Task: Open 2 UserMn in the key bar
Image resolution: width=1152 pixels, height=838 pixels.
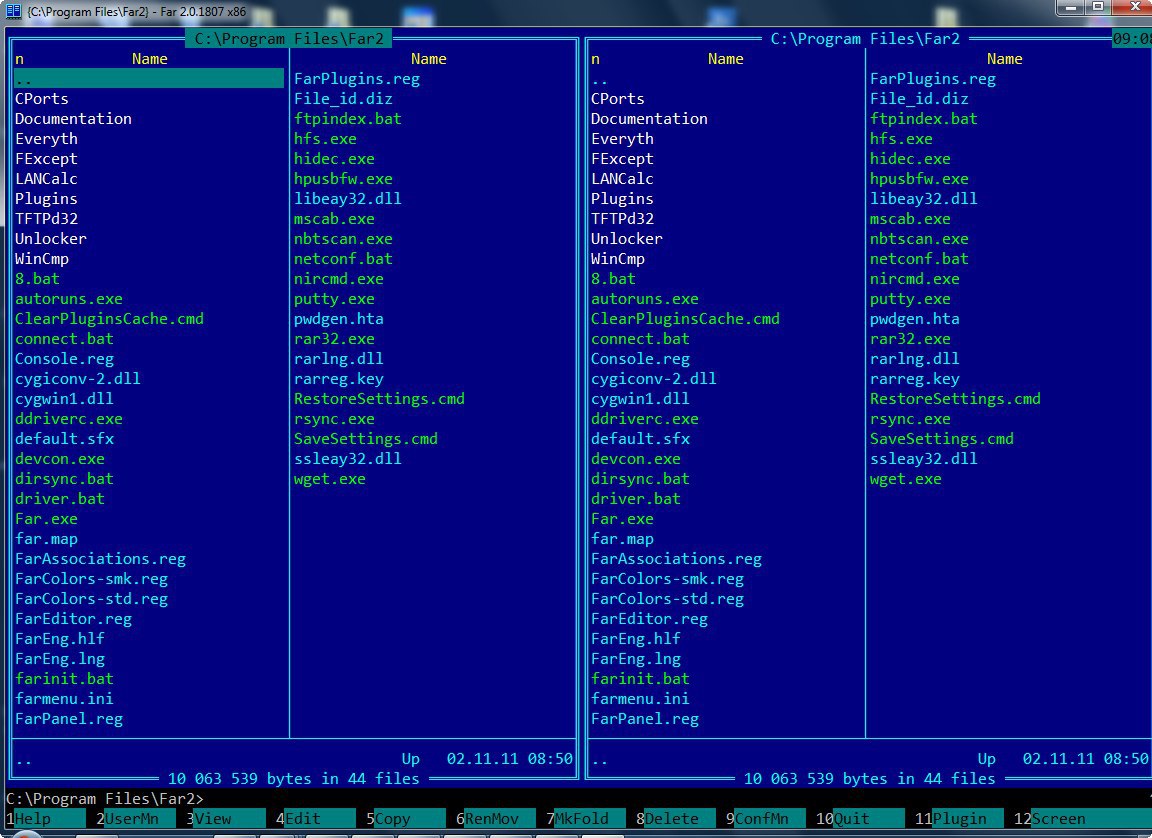Action: (136, 818)
